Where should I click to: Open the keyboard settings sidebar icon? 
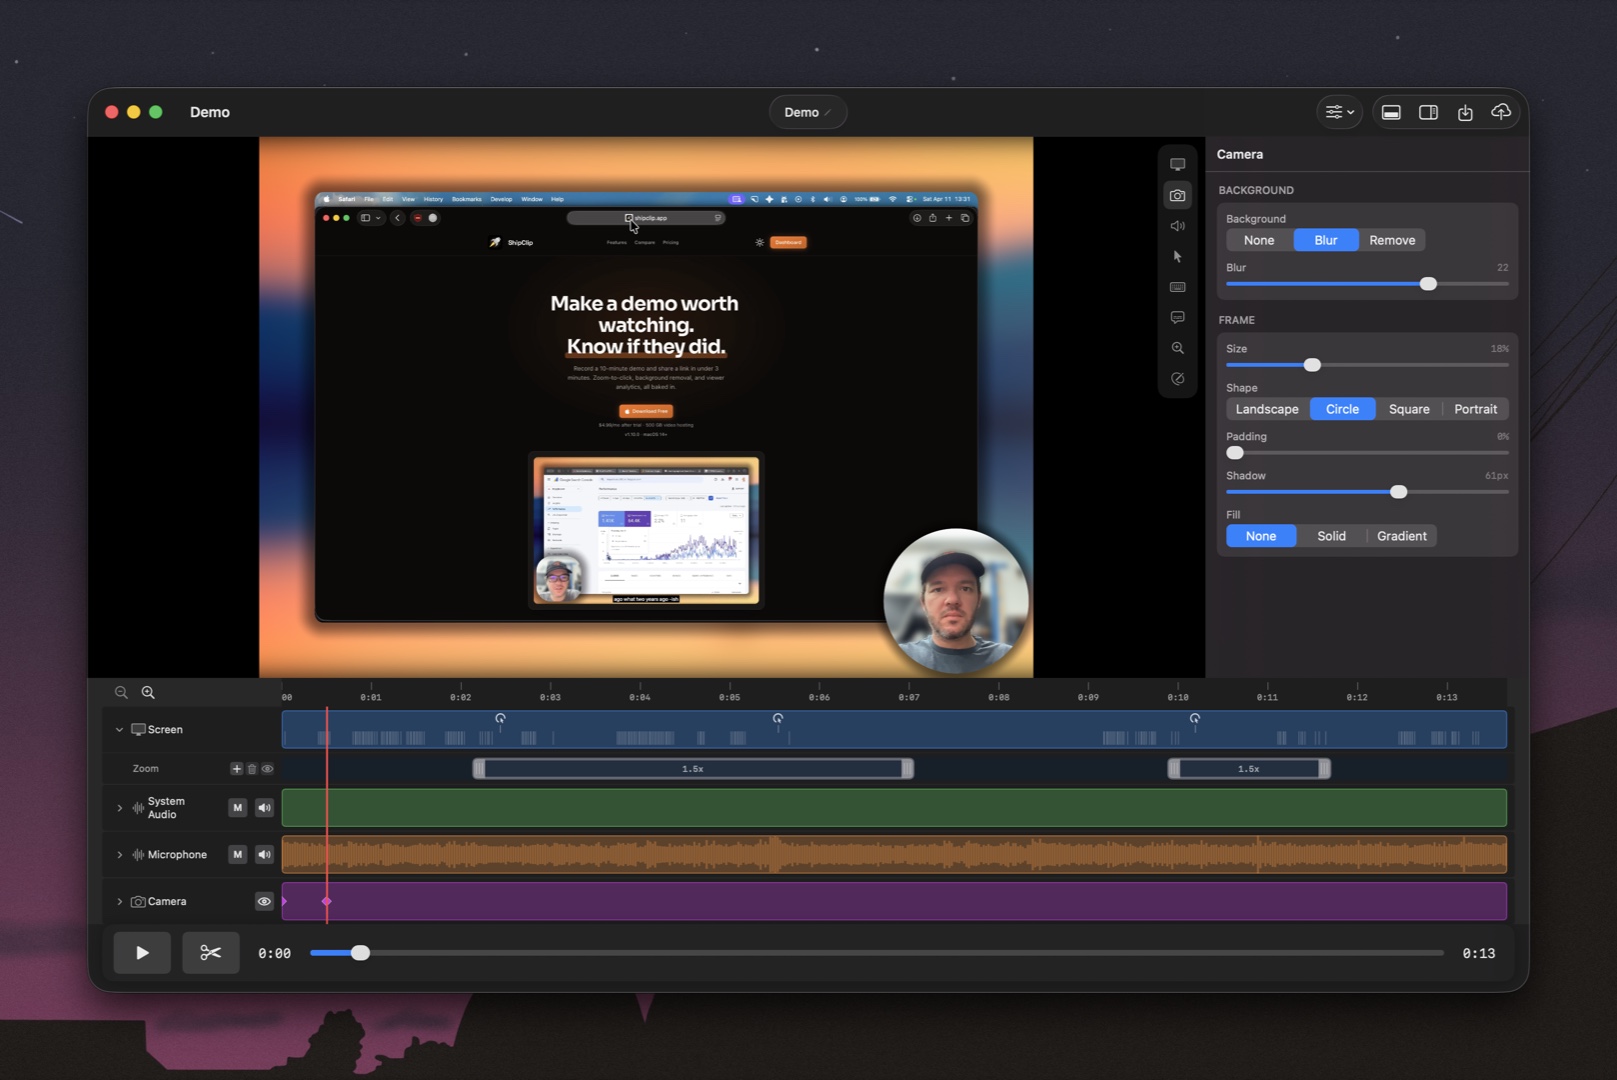(x=1177, y=287)
